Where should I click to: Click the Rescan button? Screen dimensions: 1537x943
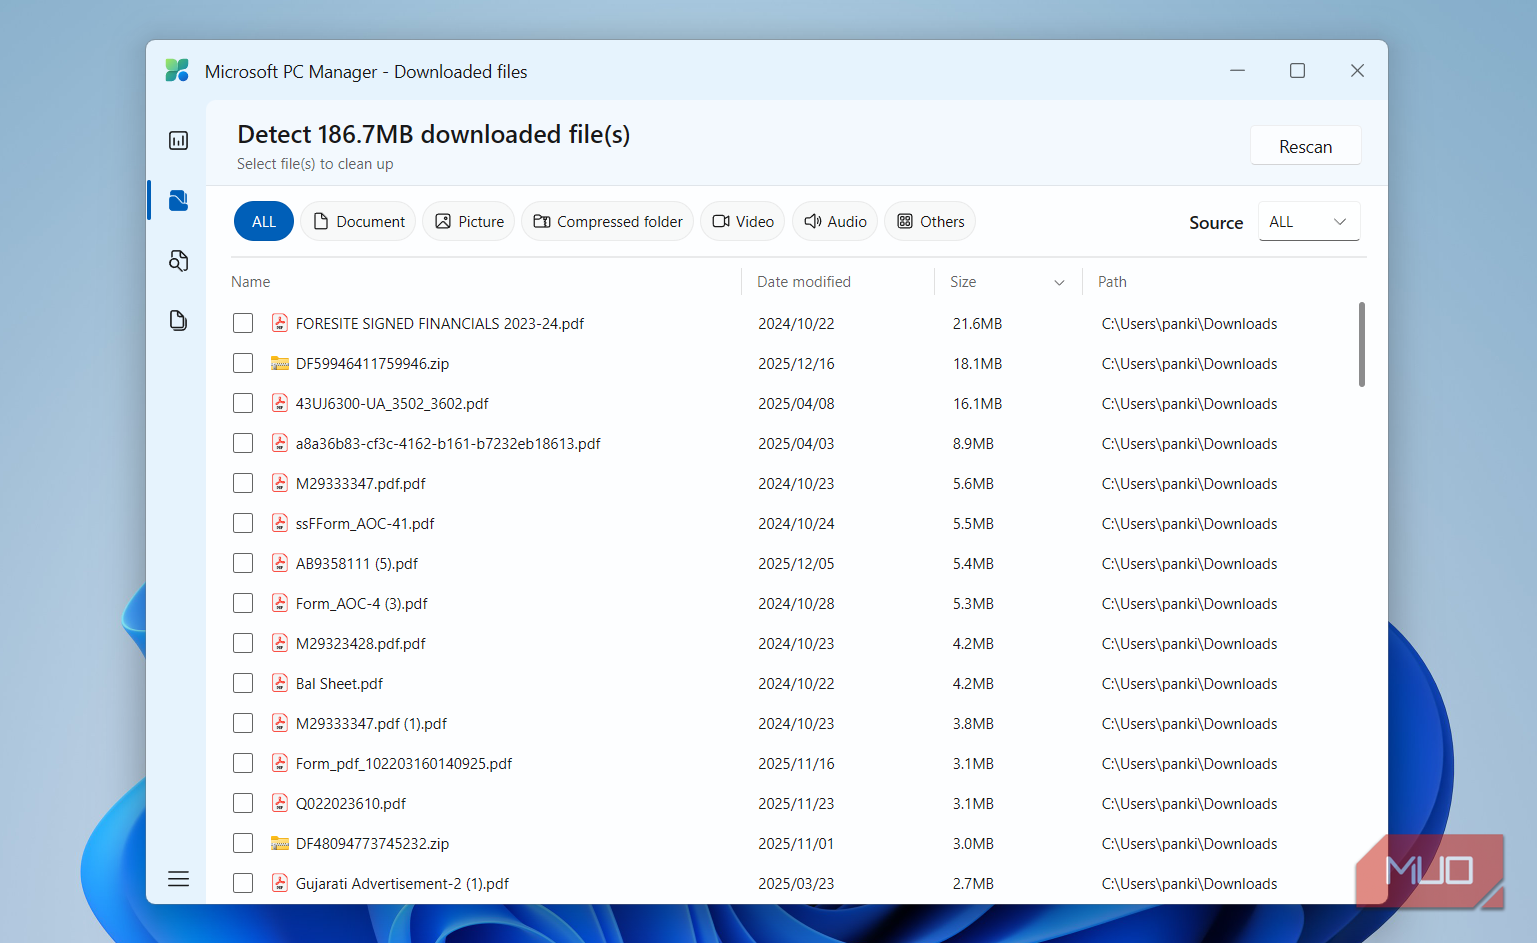pyautogui.click(x=1306, y=146)
